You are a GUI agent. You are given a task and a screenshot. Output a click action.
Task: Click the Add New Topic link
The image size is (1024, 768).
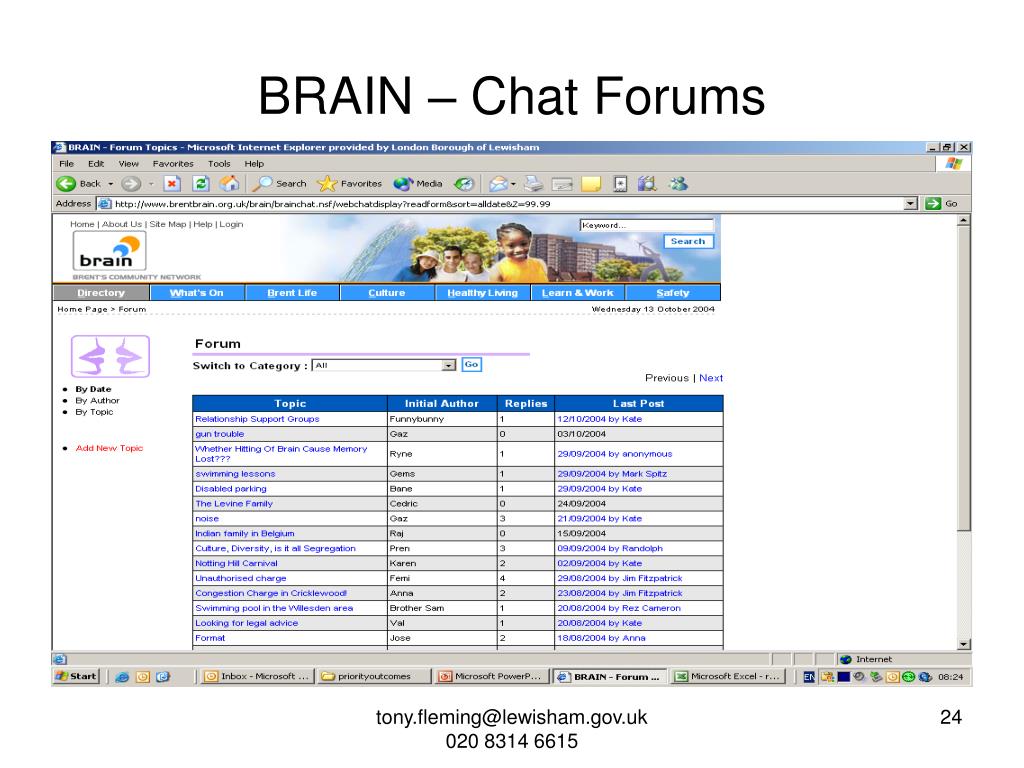[109, 448]
